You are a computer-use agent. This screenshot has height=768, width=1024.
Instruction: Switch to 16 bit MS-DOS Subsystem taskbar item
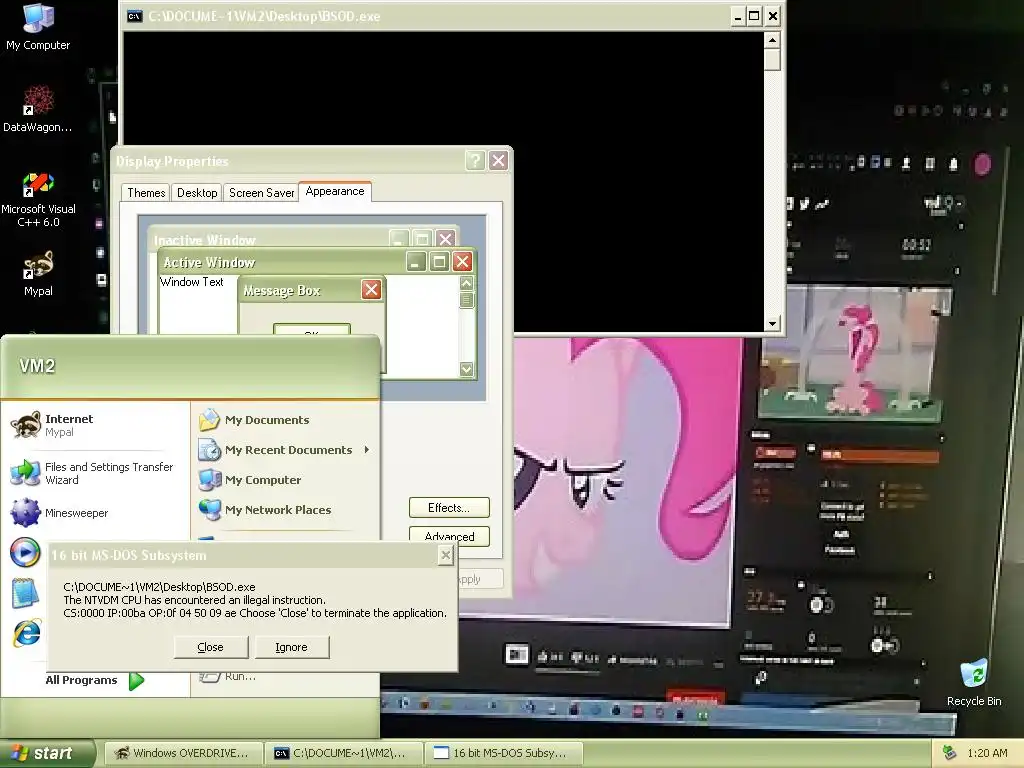[504, 753]
